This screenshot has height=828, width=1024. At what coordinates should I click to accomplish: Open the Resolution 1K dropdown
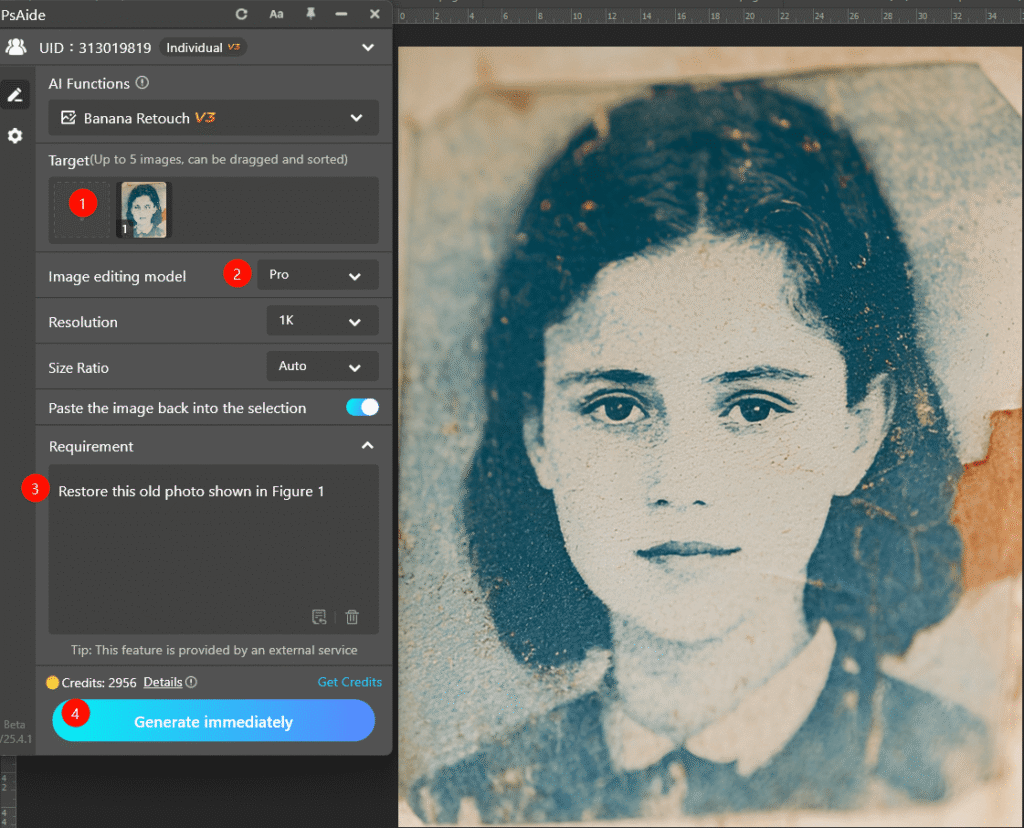pos(322,321)
